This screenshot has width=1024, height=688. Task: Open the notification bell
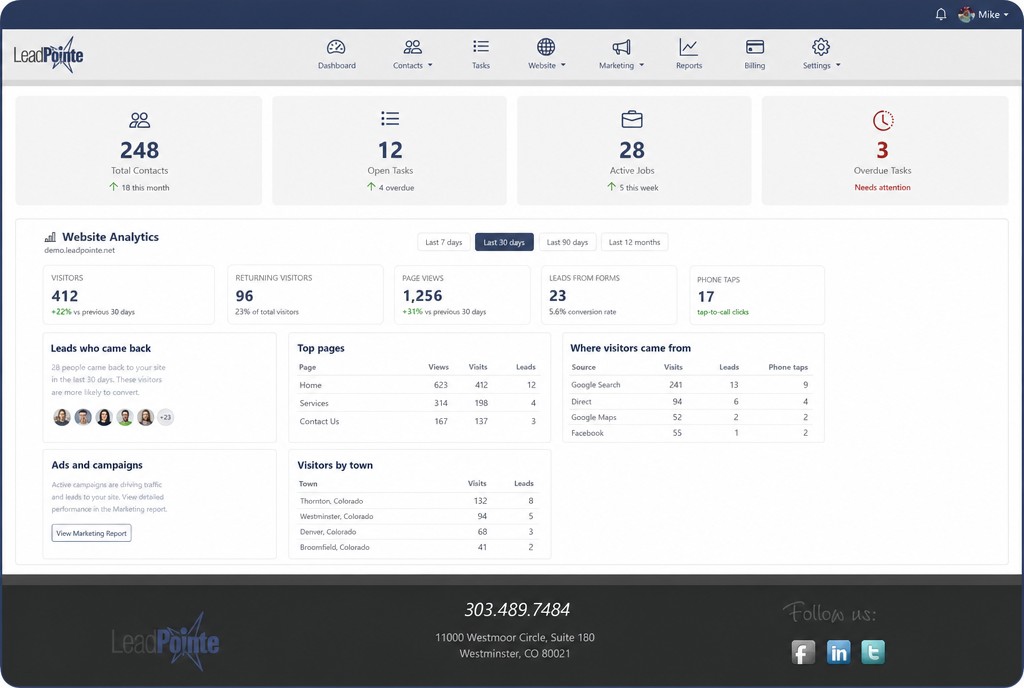pos(940,14)
